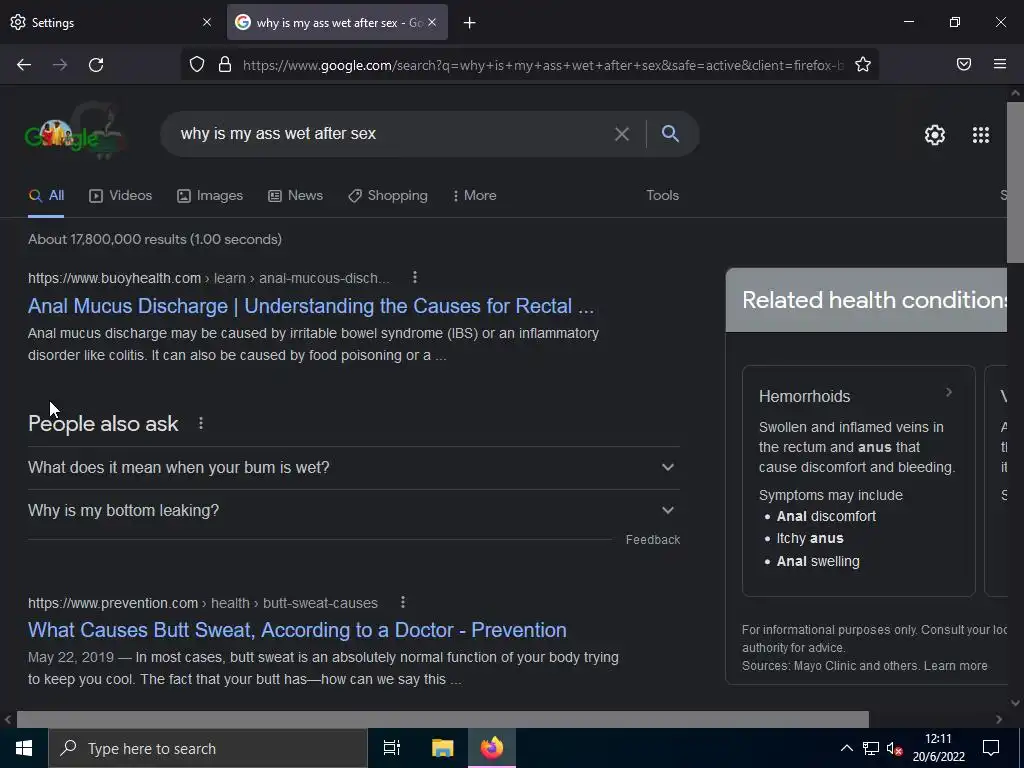The image size is (1024, 768).
Task: Click the Hemorrhoids heading
Action: pyautogui.click(x=805, y=396)
